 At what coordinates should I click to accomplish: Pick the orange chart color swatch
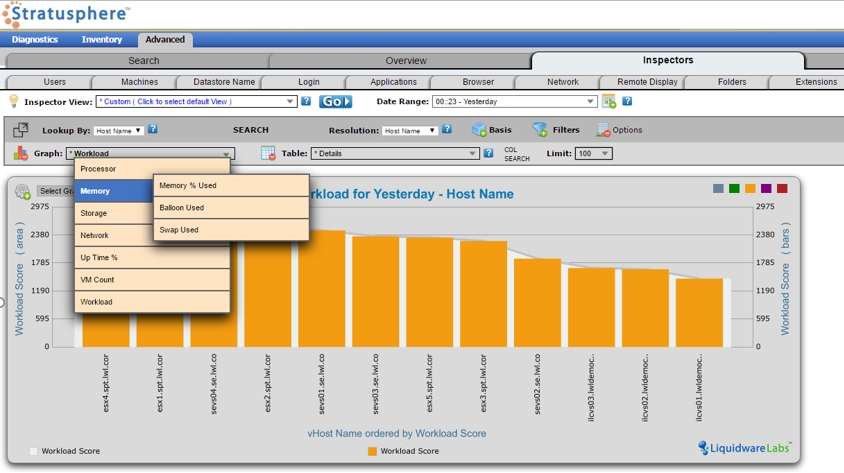(x=750, y=188)
